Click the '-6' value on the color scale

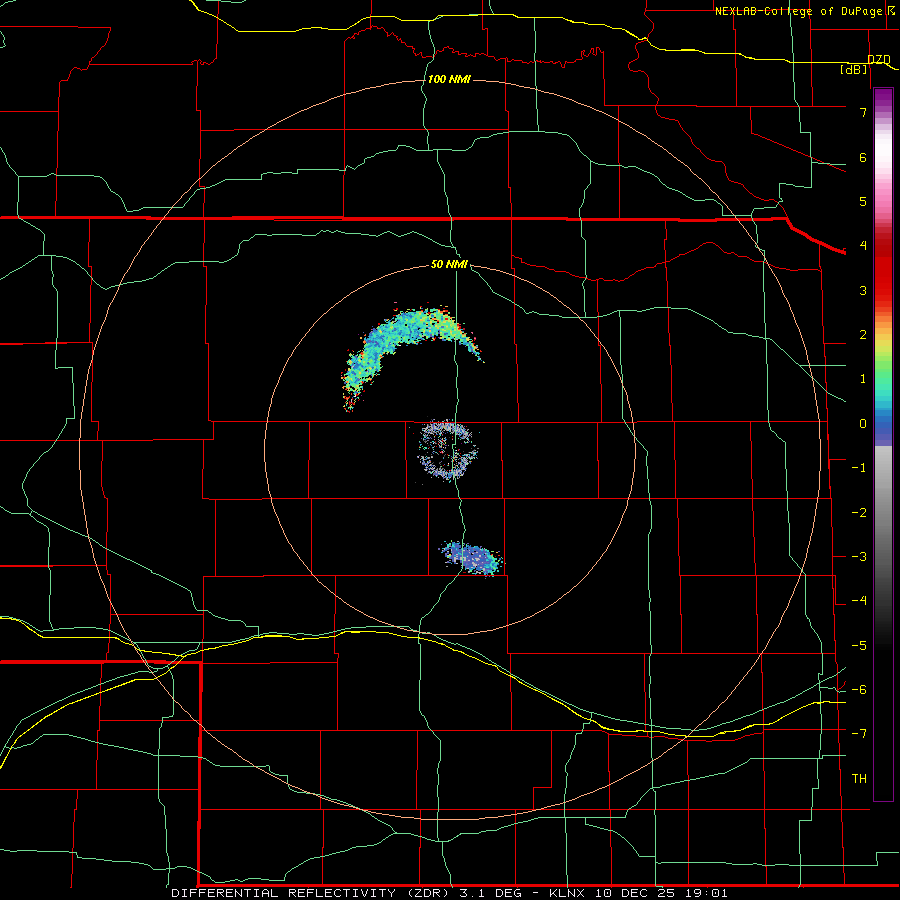tap(859, 690)
